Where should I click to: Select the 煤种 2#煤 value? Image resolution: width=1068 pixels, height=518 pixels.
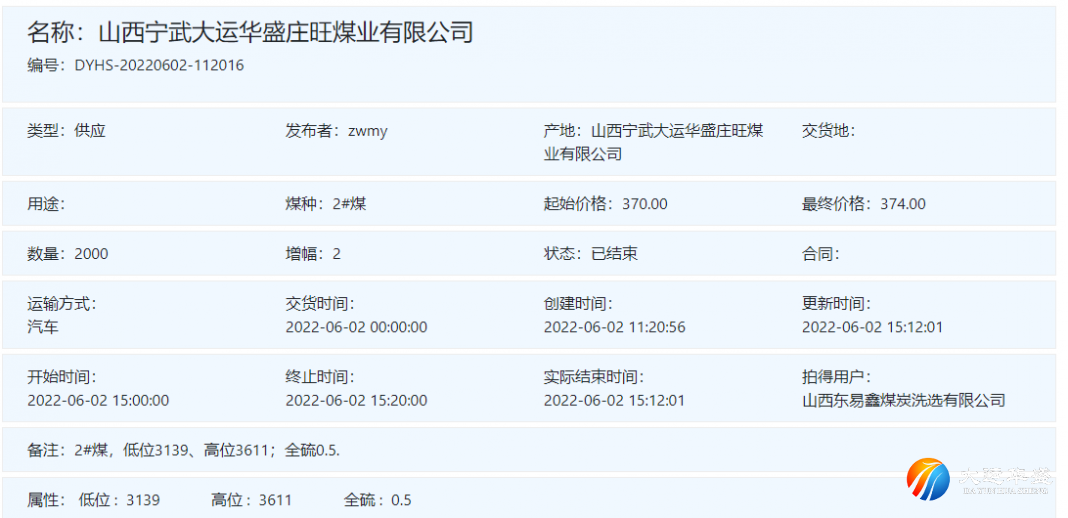pyautogui.click(x=349, y=204)
